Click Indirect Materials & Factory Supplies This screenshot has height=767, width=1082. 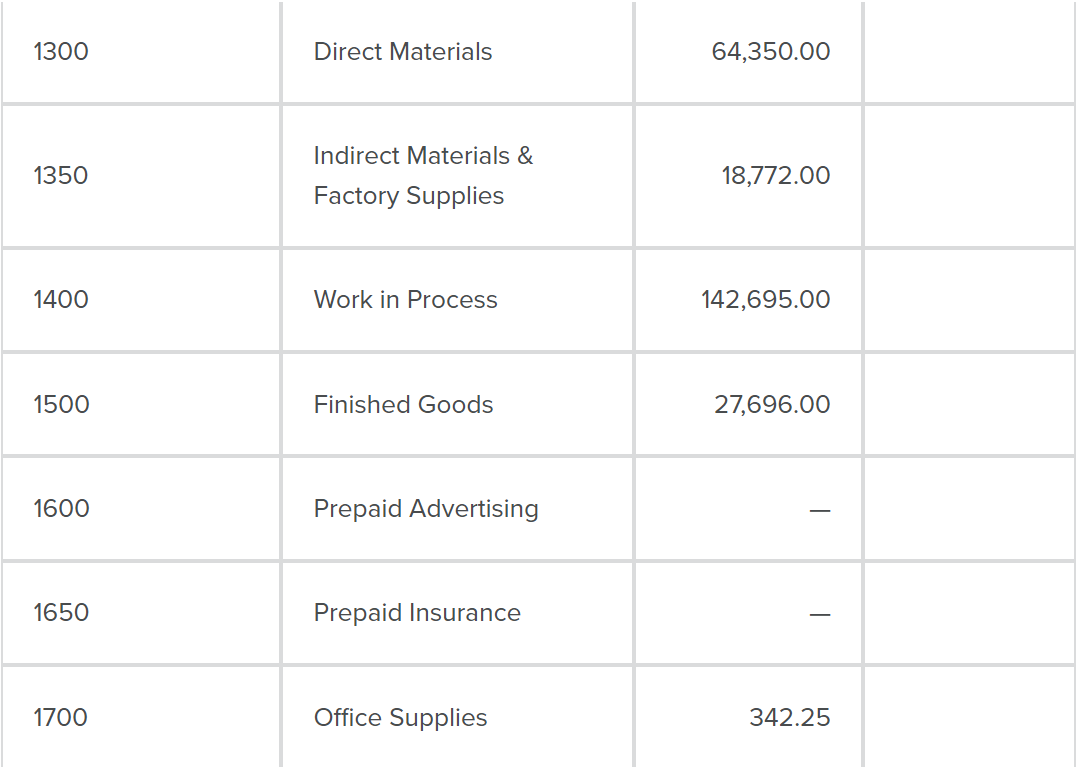pos(423,176)
